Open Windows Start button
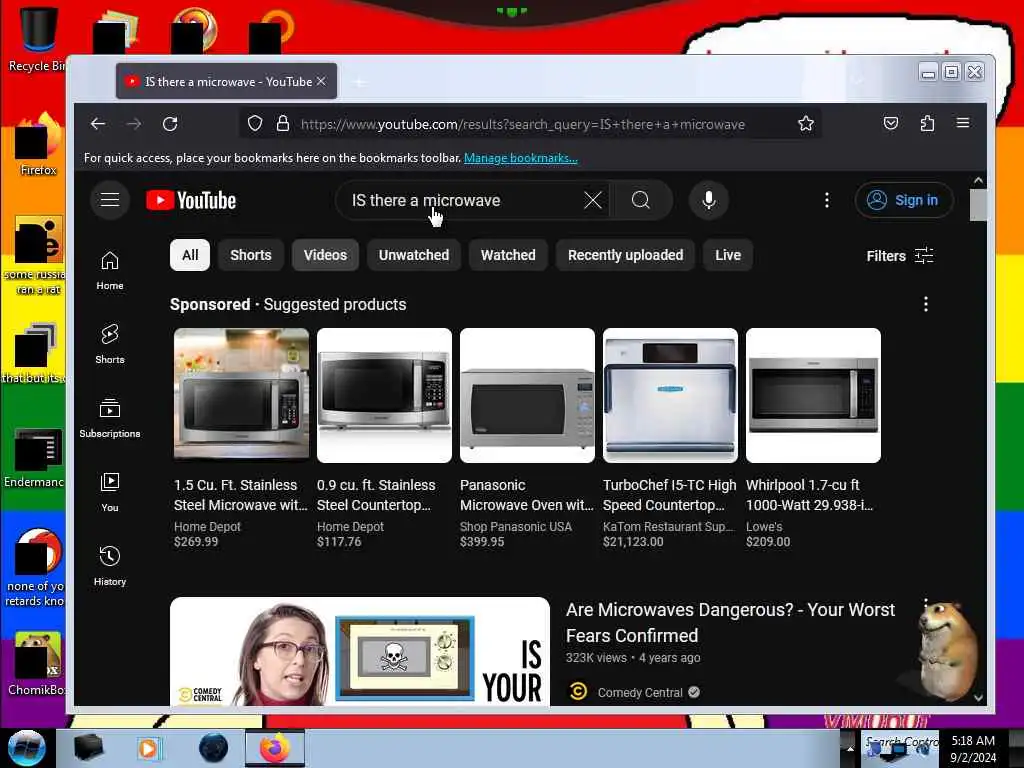This screenshot has width=1024, height=768. coord(26,748)
